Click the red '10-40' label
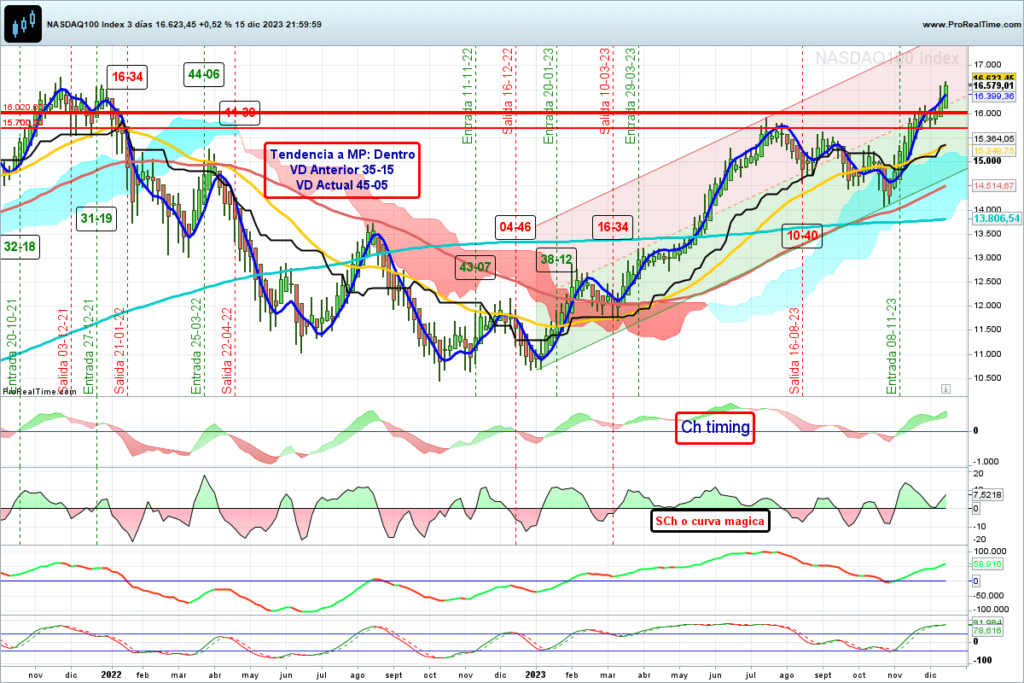Screen dimensions: 1024x683 (802, 236)
